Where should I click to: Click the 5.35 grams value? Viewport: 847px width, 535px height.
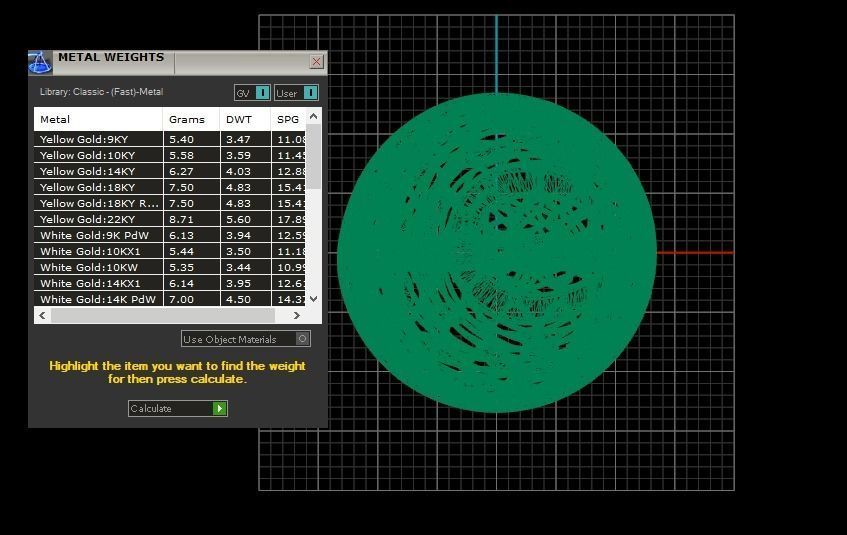tap(182, 268)
